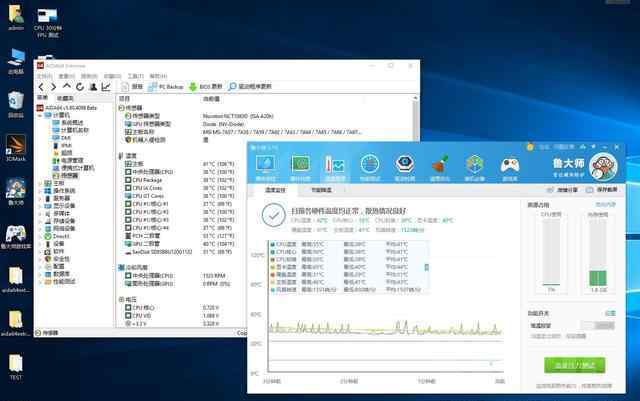640x401 pixels.
Task: Click the Lu Dashi monkey avatar logo
Action: 603,167
